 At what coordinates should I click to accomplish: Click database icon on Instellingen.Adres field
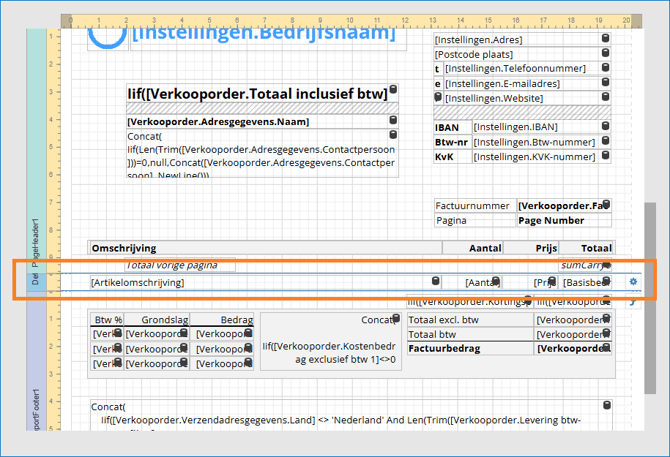click(x=605, y=39)
